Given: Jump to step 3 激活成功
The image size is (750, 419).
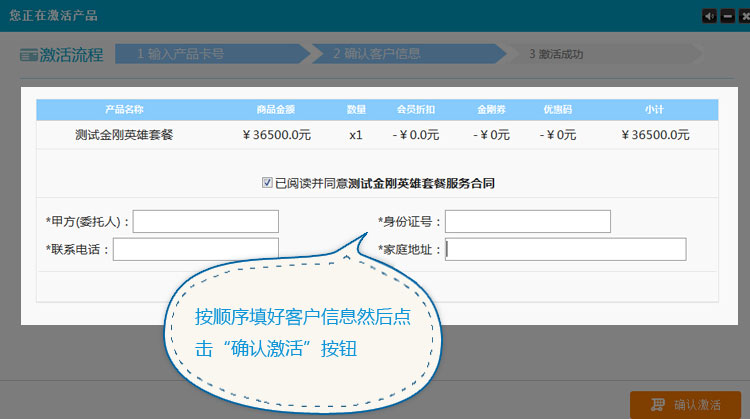Looking at the screenshot, I should coord(555,54).
